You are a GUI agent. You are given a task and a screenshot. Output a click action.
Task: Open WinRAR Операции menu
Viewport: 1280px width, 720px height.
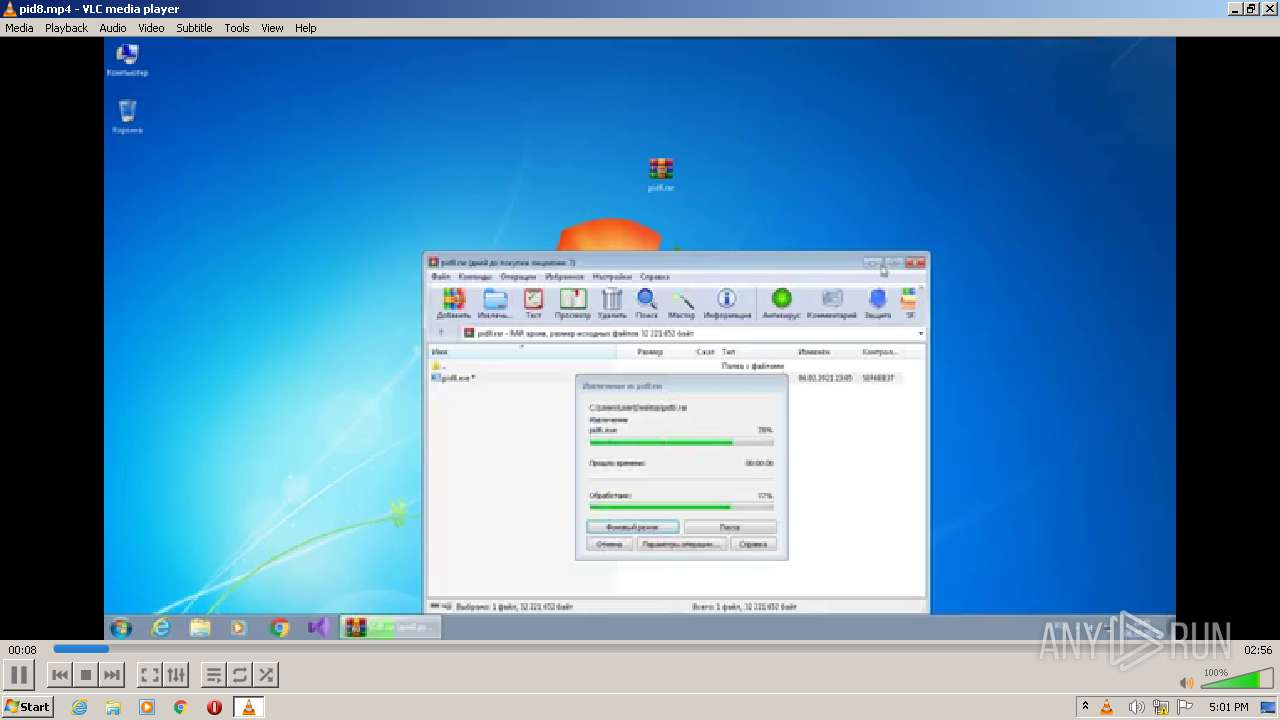(518, 277)
